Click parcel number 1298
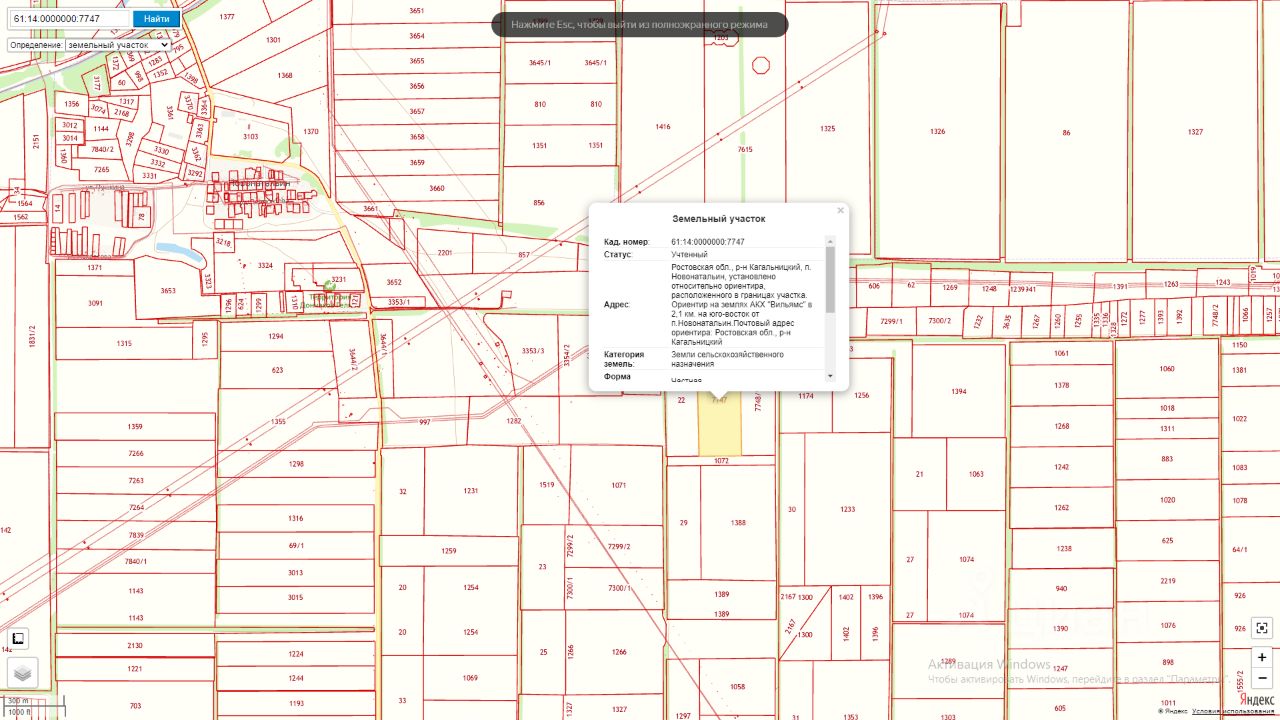The image size is (1280, 720). click(x=296, y=464)
